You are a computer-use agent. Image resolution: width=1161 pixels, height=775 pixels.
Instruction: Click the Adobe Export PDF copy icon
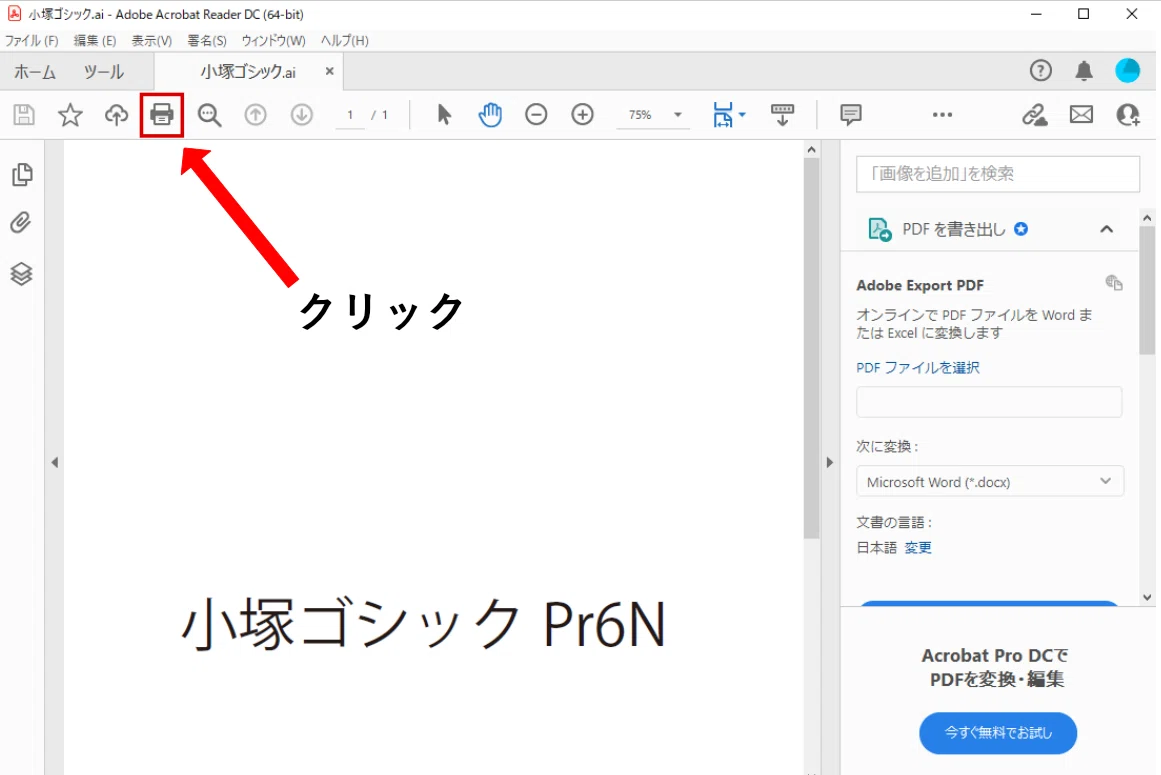[x=1114, y=283]
